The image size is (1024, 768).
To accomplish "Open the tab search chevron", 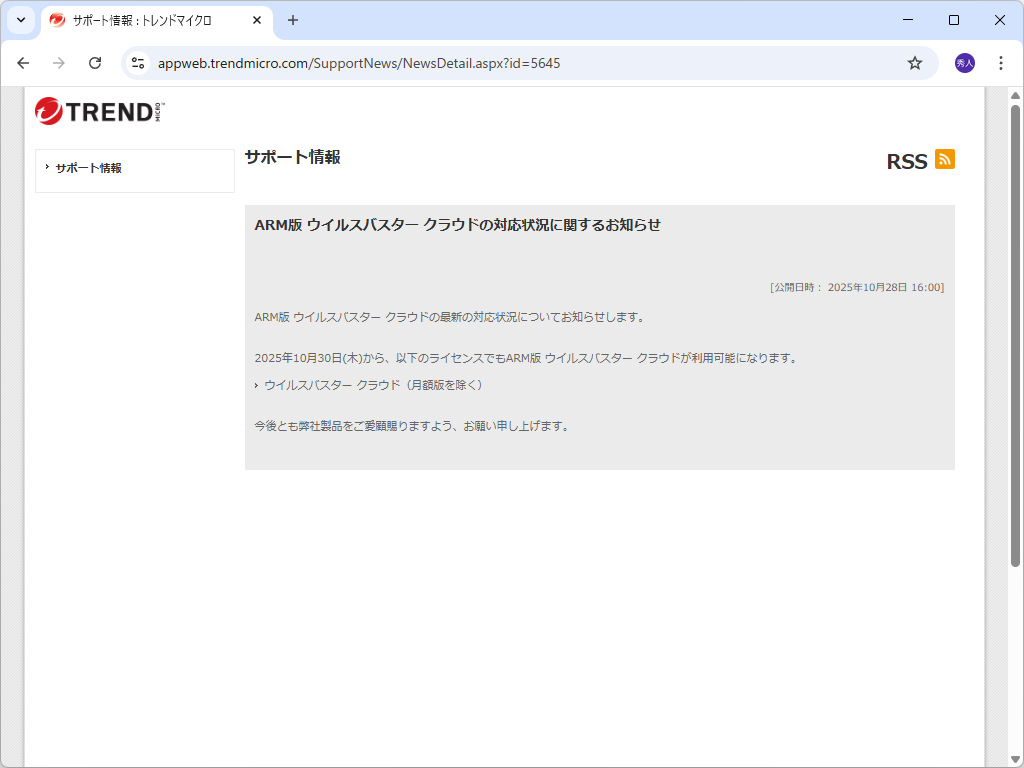I will pos(20,20).
